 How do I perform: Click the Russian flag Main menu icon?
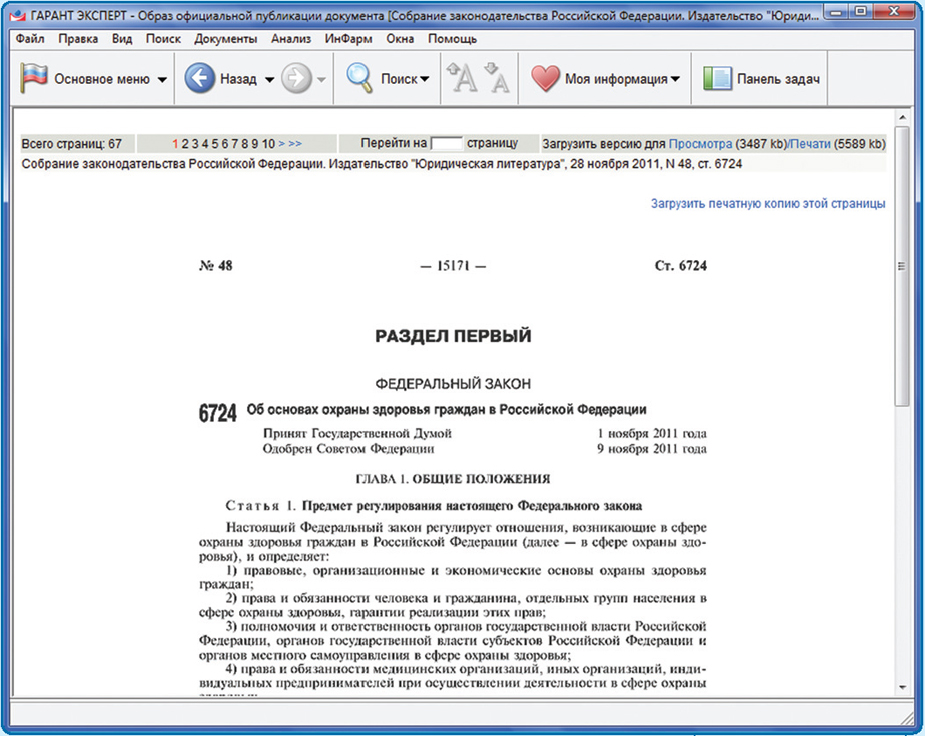coord(35,79)
